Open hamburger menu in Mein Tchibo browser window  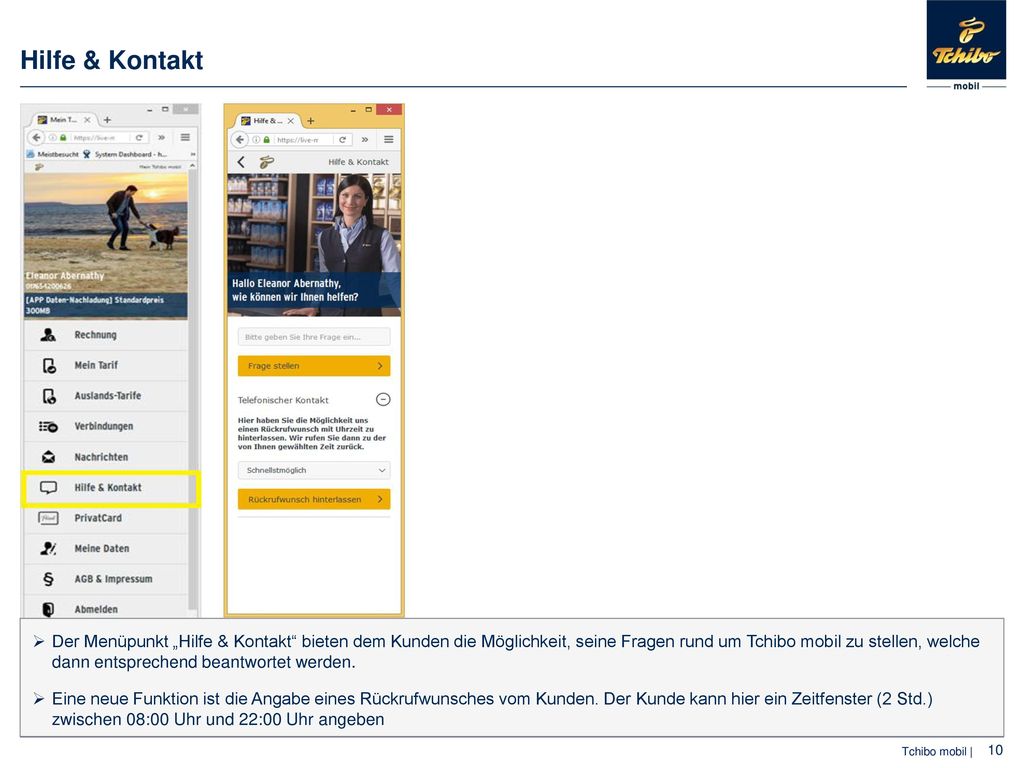(185, 137)
